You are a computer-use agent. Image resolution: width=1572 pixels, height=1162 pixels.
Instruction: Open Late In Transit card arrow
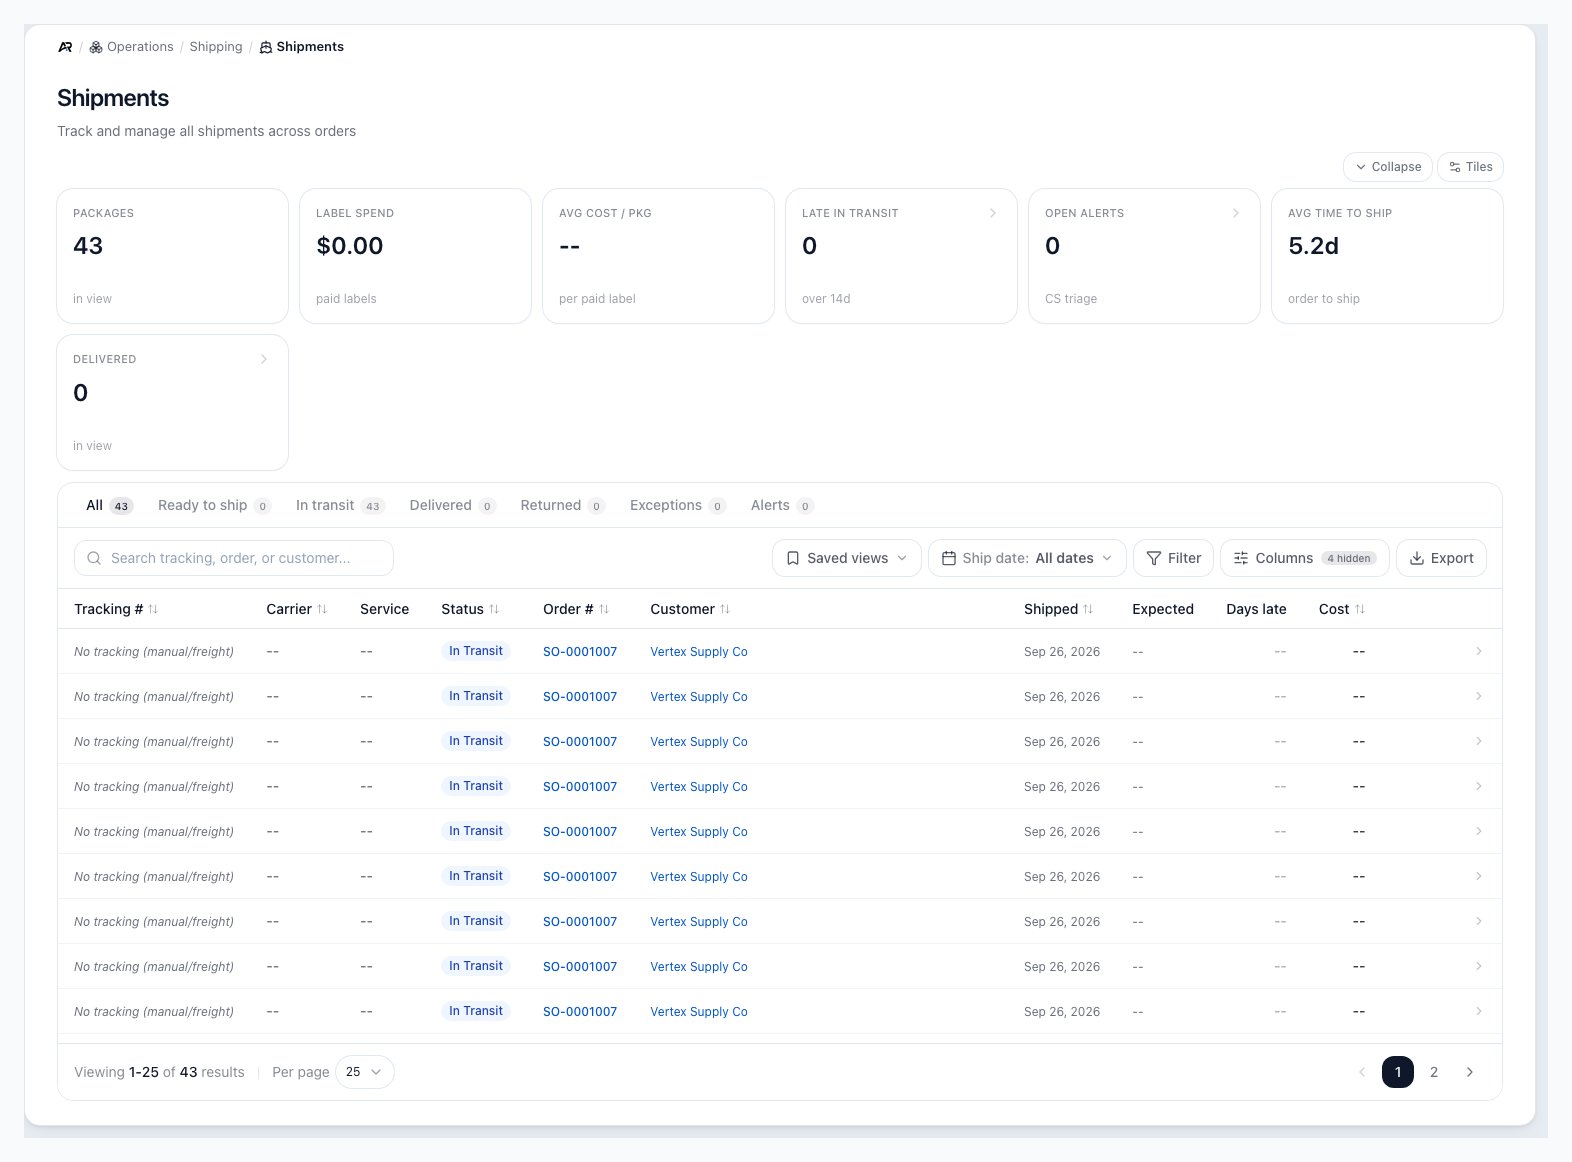point(993,213)
